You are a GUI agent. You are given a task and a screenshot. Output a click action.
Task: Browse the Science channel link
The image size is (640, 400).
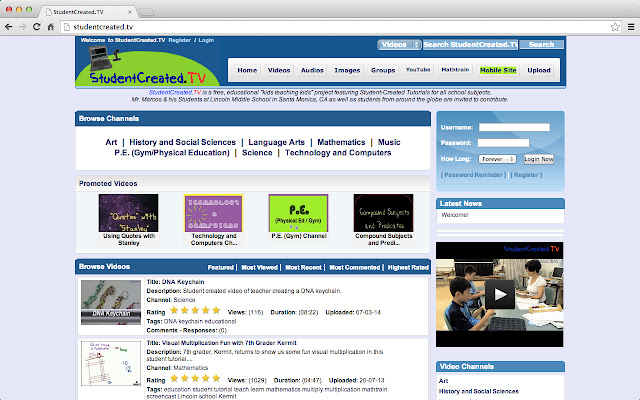point(257,153)
